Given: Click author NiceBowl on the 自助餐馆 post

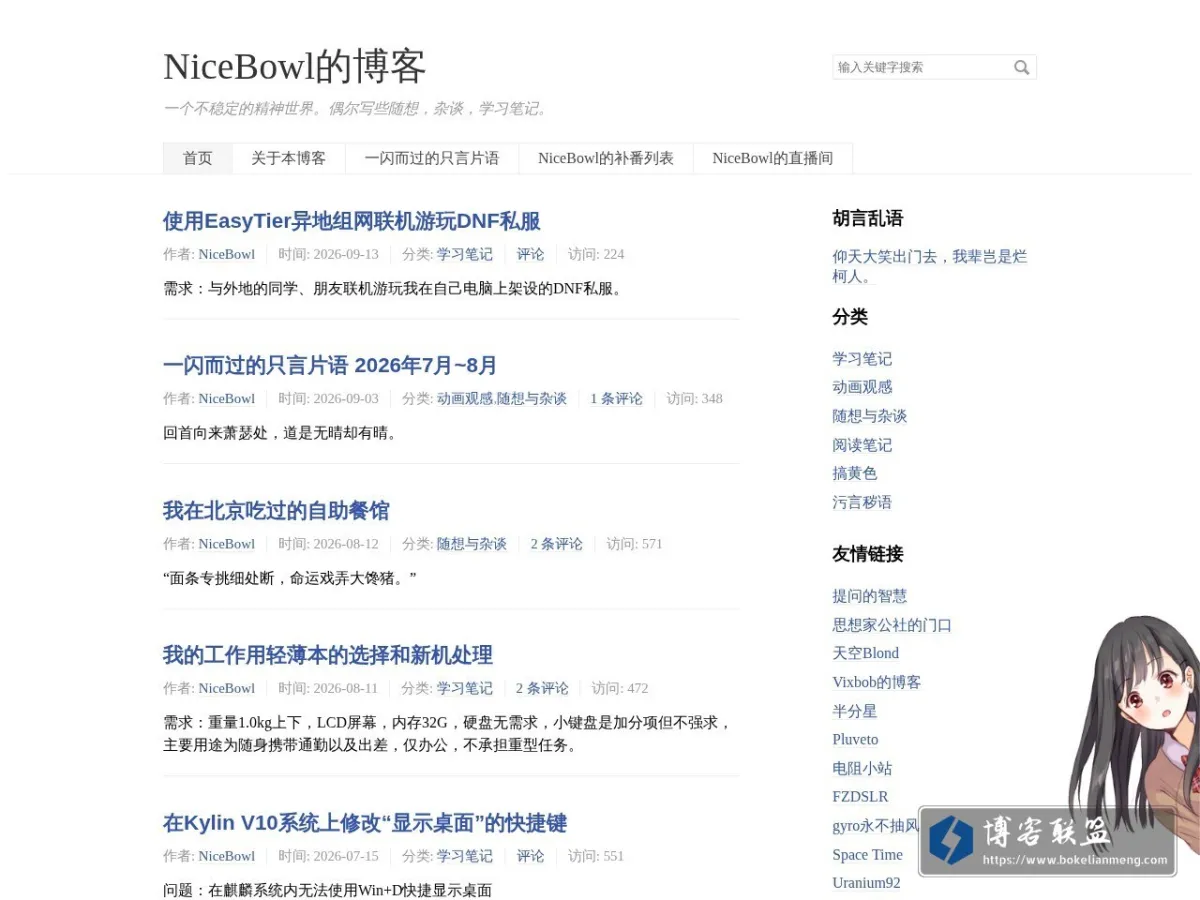Looking at the screenshot, I should click(x=227, y=544).
